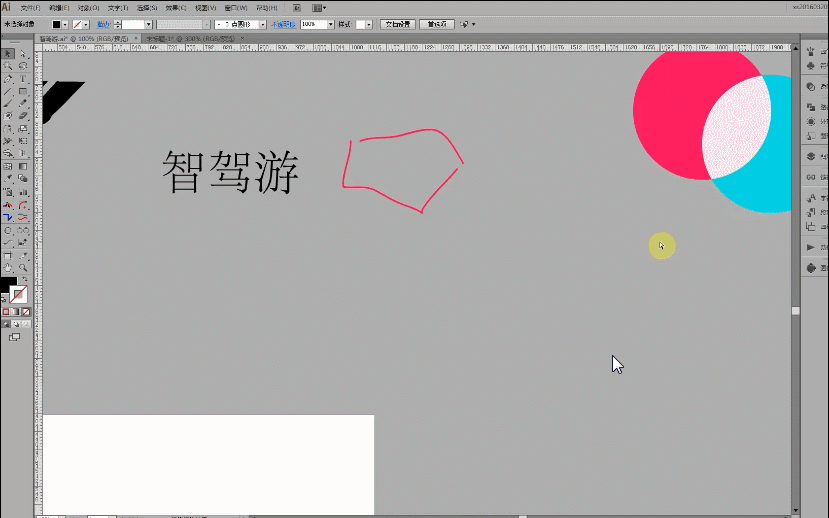Image resolution: width=829 pixels, height=518 pixels.
Task: Open the Brushes panel icon
Action: [x=810, y=51]
